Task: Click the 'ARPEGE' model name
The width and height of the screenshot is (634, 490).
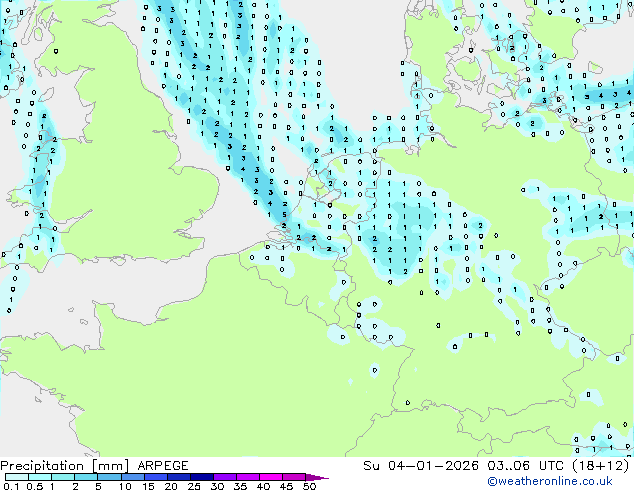Action: [163, 466]
